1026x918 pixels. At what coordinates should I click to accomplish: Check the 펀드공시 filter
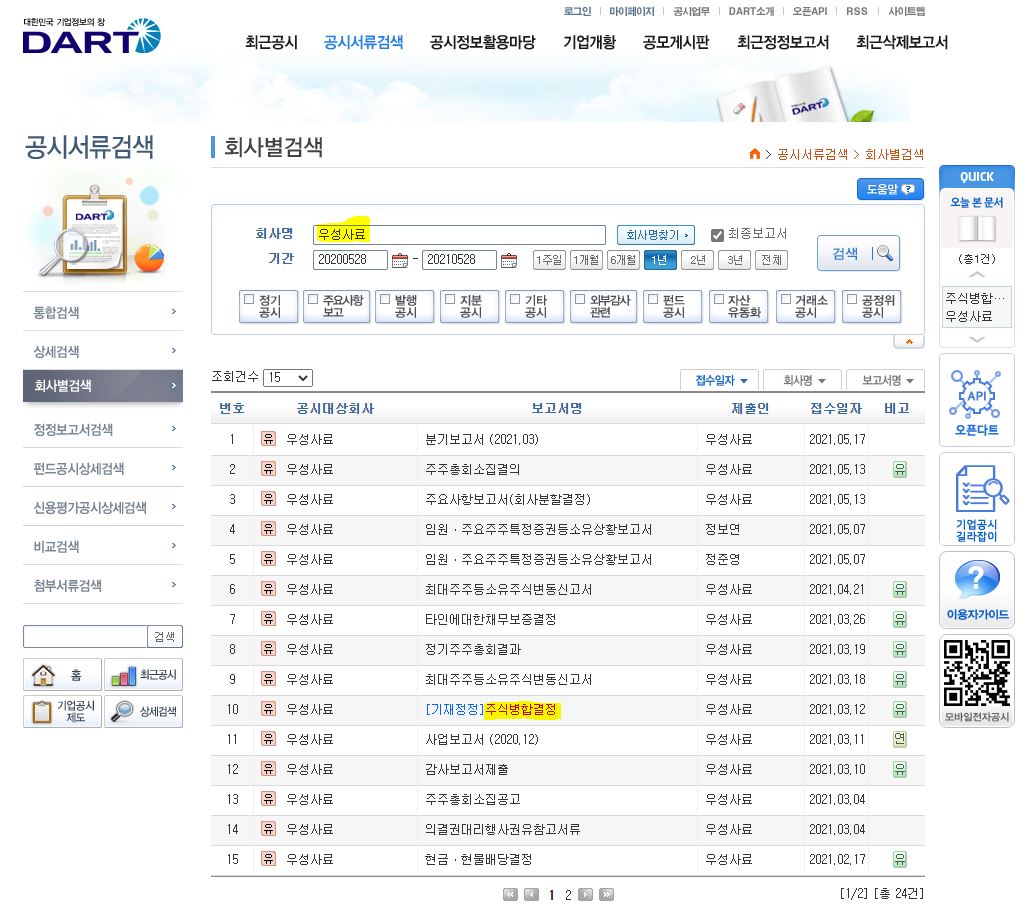[653, 299]
